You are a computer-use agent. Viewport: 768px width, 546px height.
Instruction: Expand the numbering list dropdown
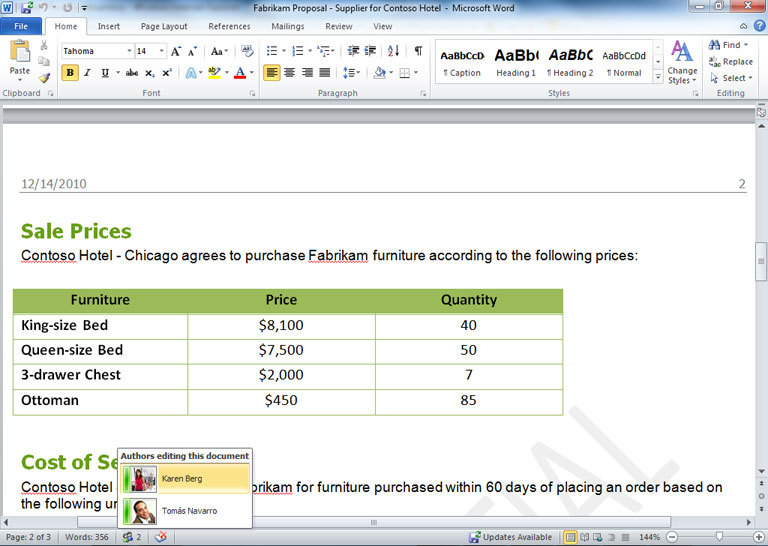[x=310, y=50]
